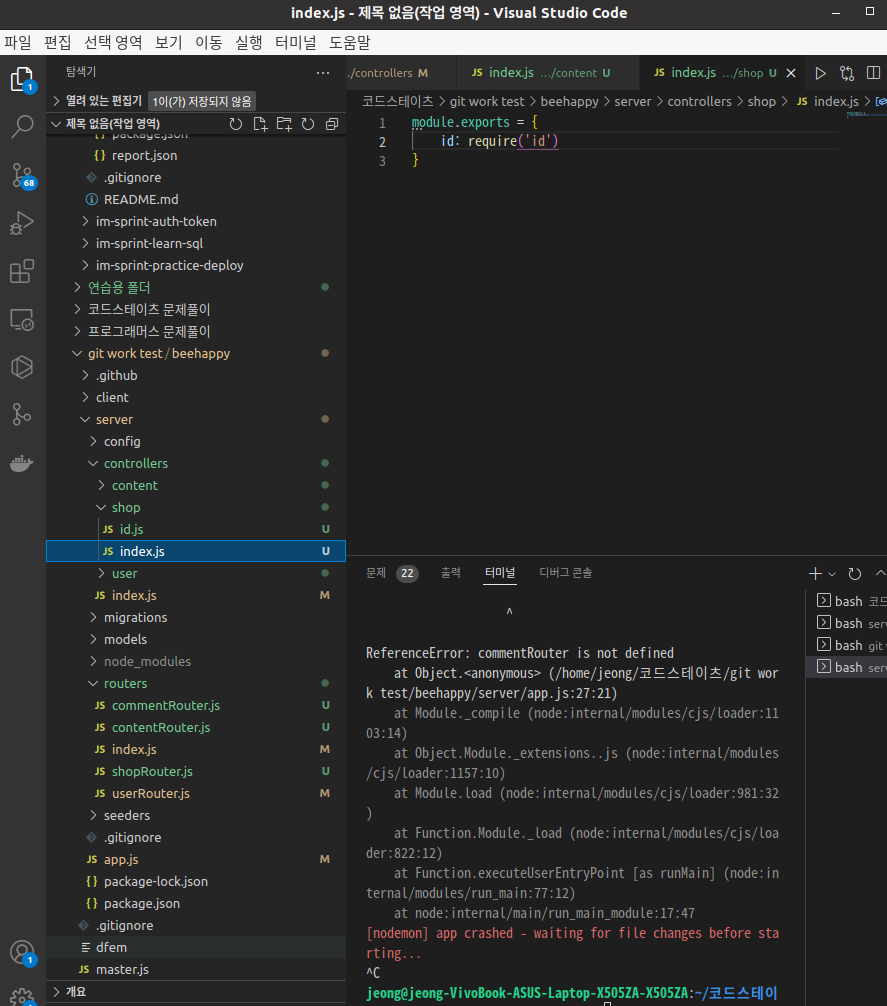Open Source Control view with 68 changes
Viewport: 887px width, 1006px height.
point(22,175)
